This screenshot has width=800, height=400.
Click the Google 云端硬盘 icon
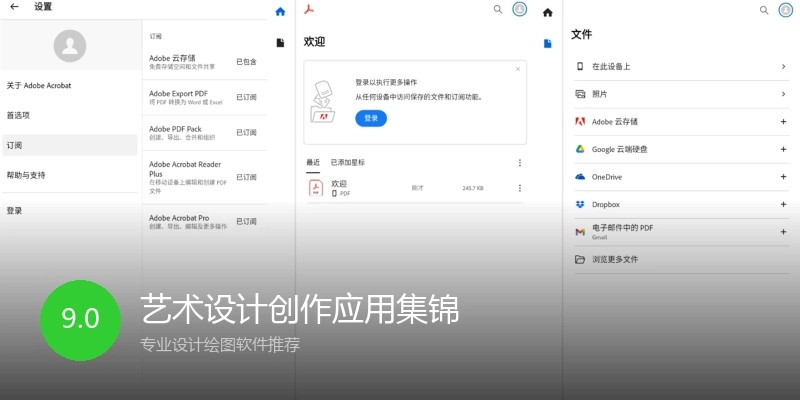click(580, 149)
